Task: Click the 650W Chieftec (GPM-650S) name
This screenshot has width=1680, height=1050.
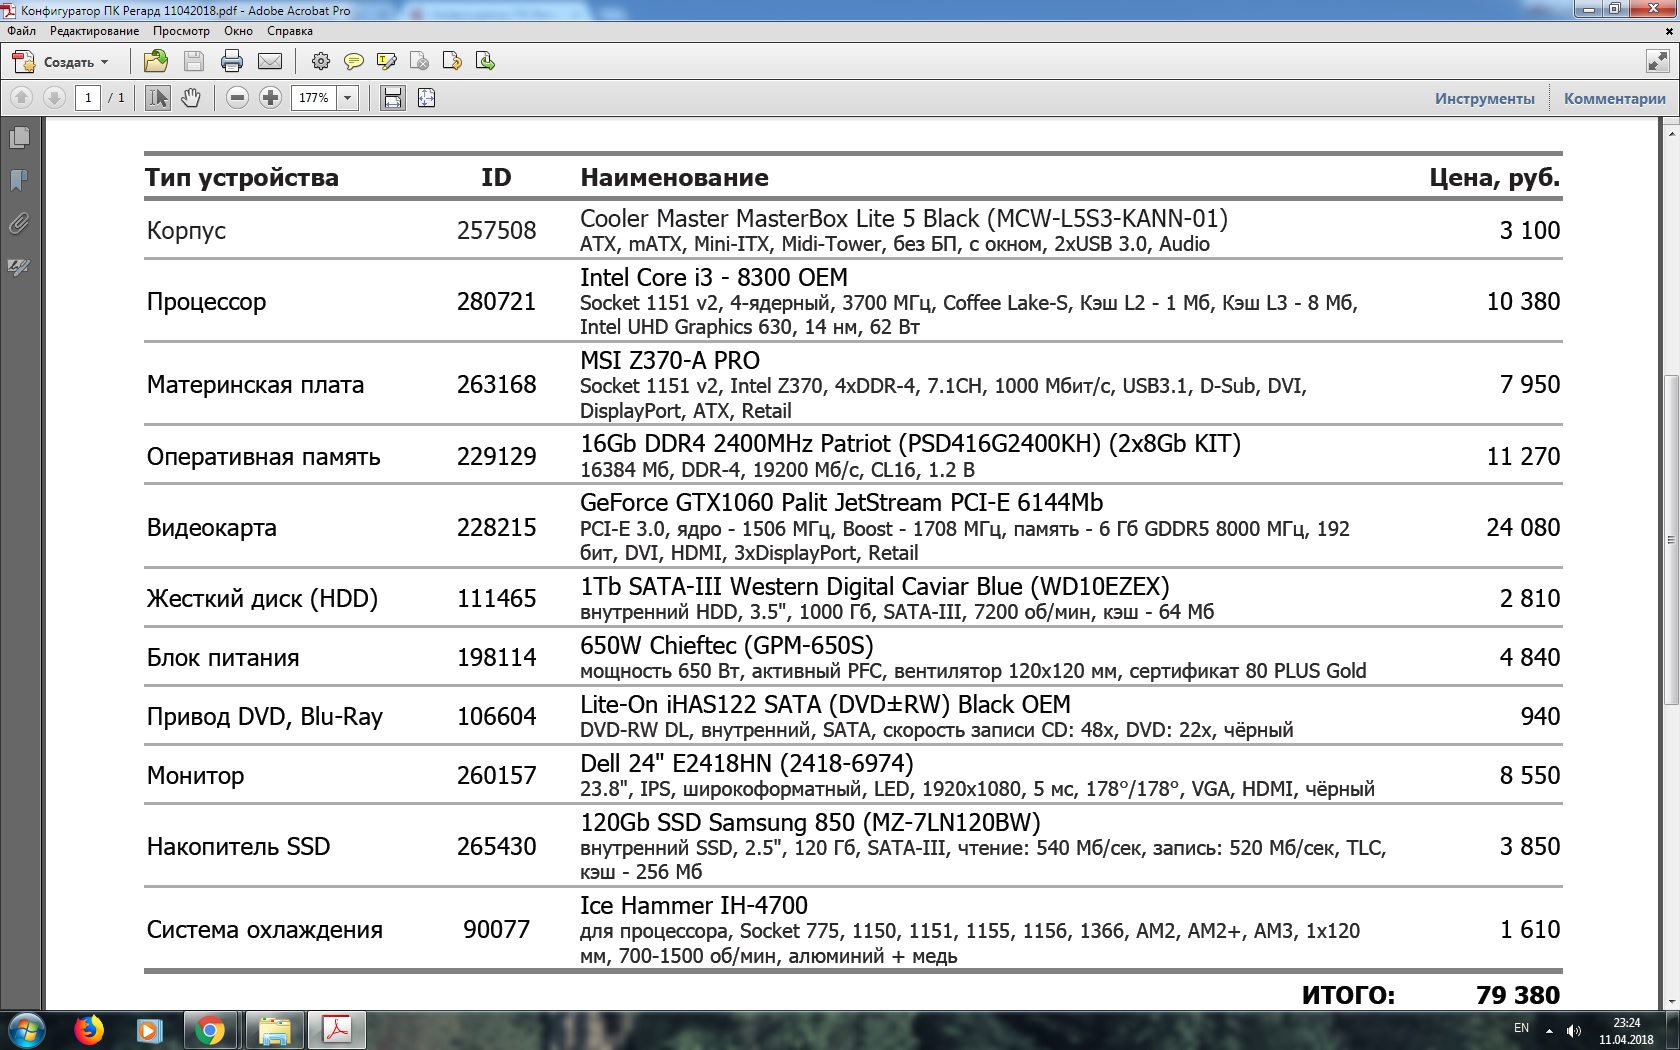Action: coord(727,646)
